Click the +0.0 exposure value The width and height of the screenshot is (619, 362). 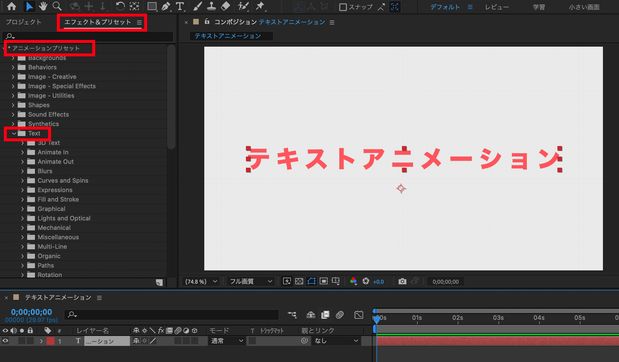(378, 282)
